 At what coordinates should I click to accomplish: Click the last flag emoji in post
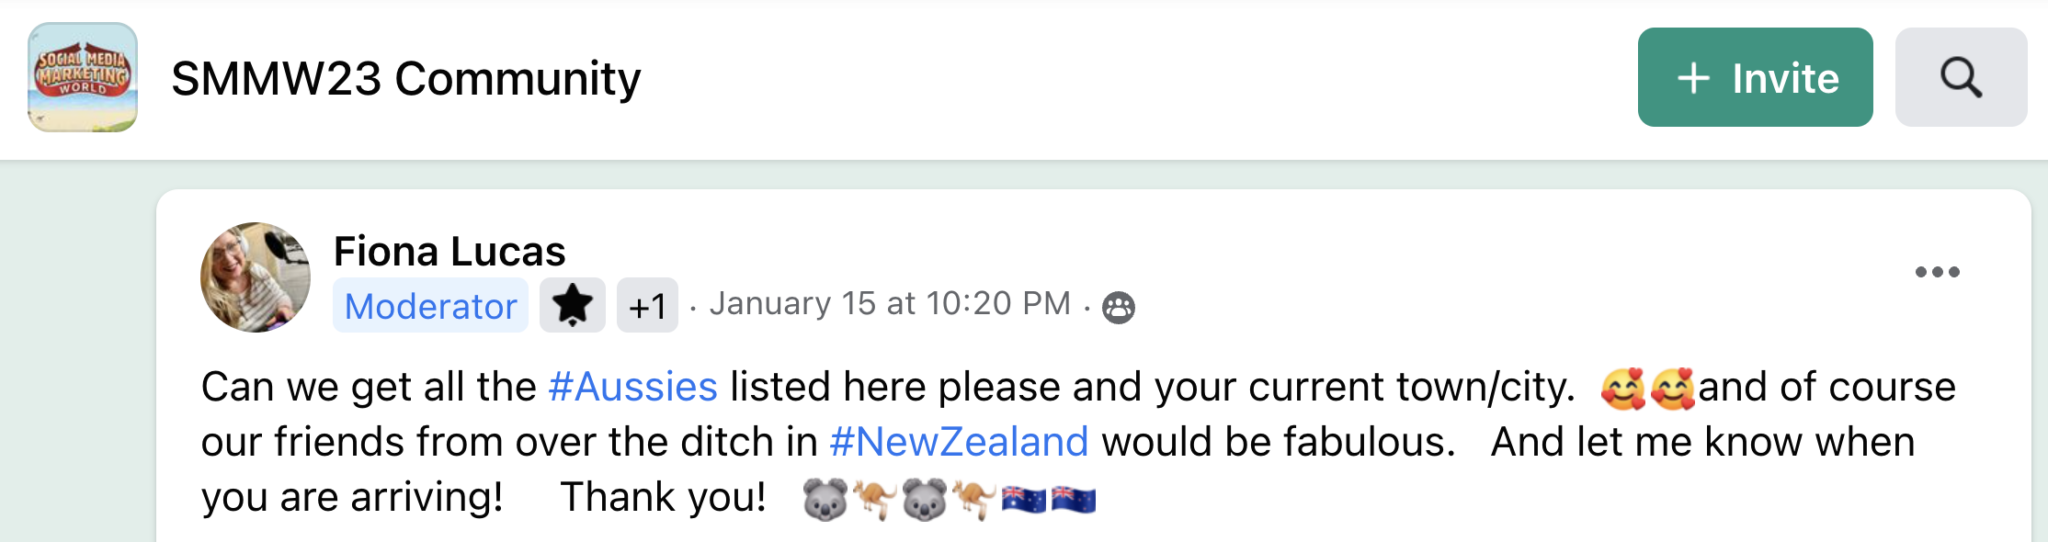[1073, 498]
